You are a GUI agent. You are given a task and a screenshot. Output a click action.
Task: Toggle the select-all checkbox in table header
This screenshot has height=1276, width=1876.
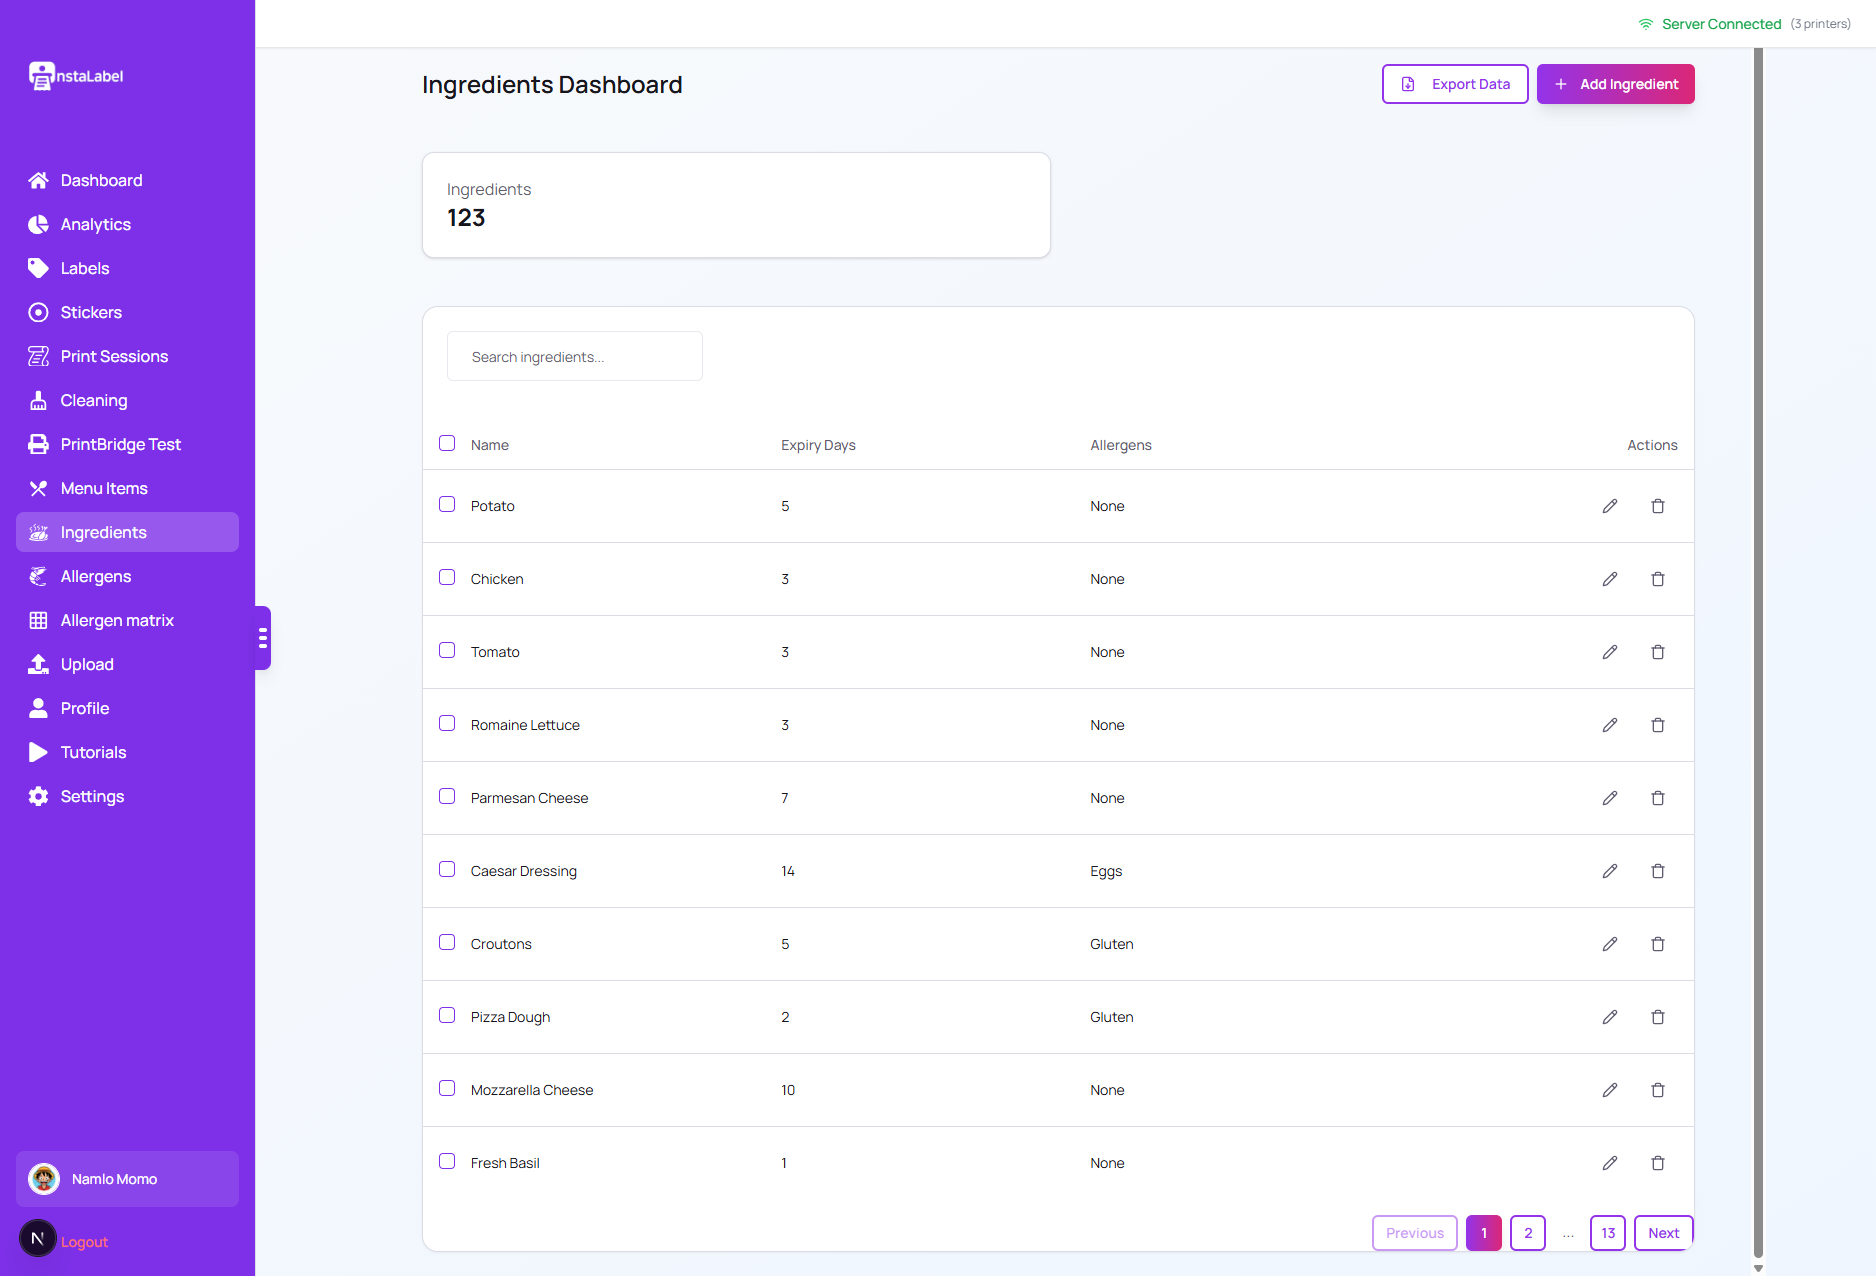(x=447, y=443)
